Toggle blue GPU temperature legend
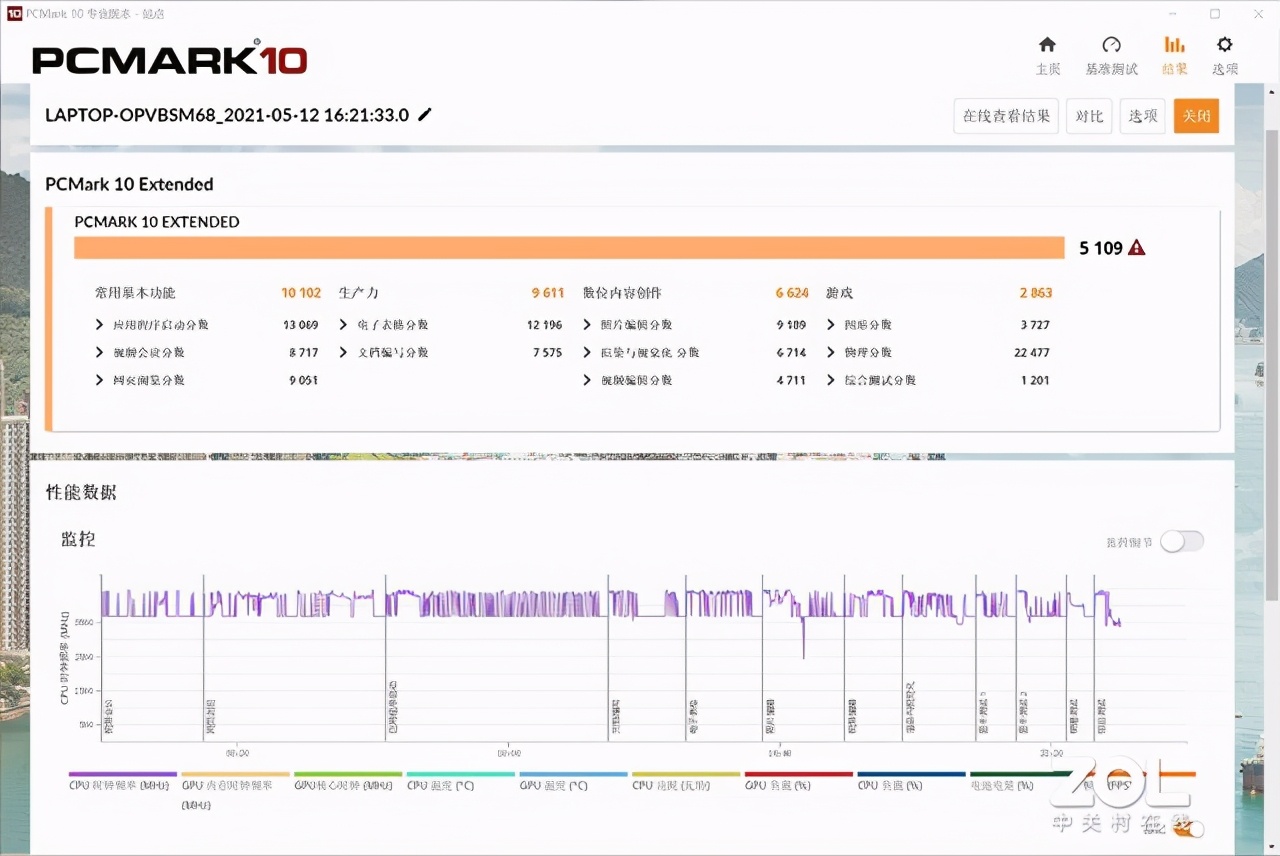1280x856 pixels. 573,782
